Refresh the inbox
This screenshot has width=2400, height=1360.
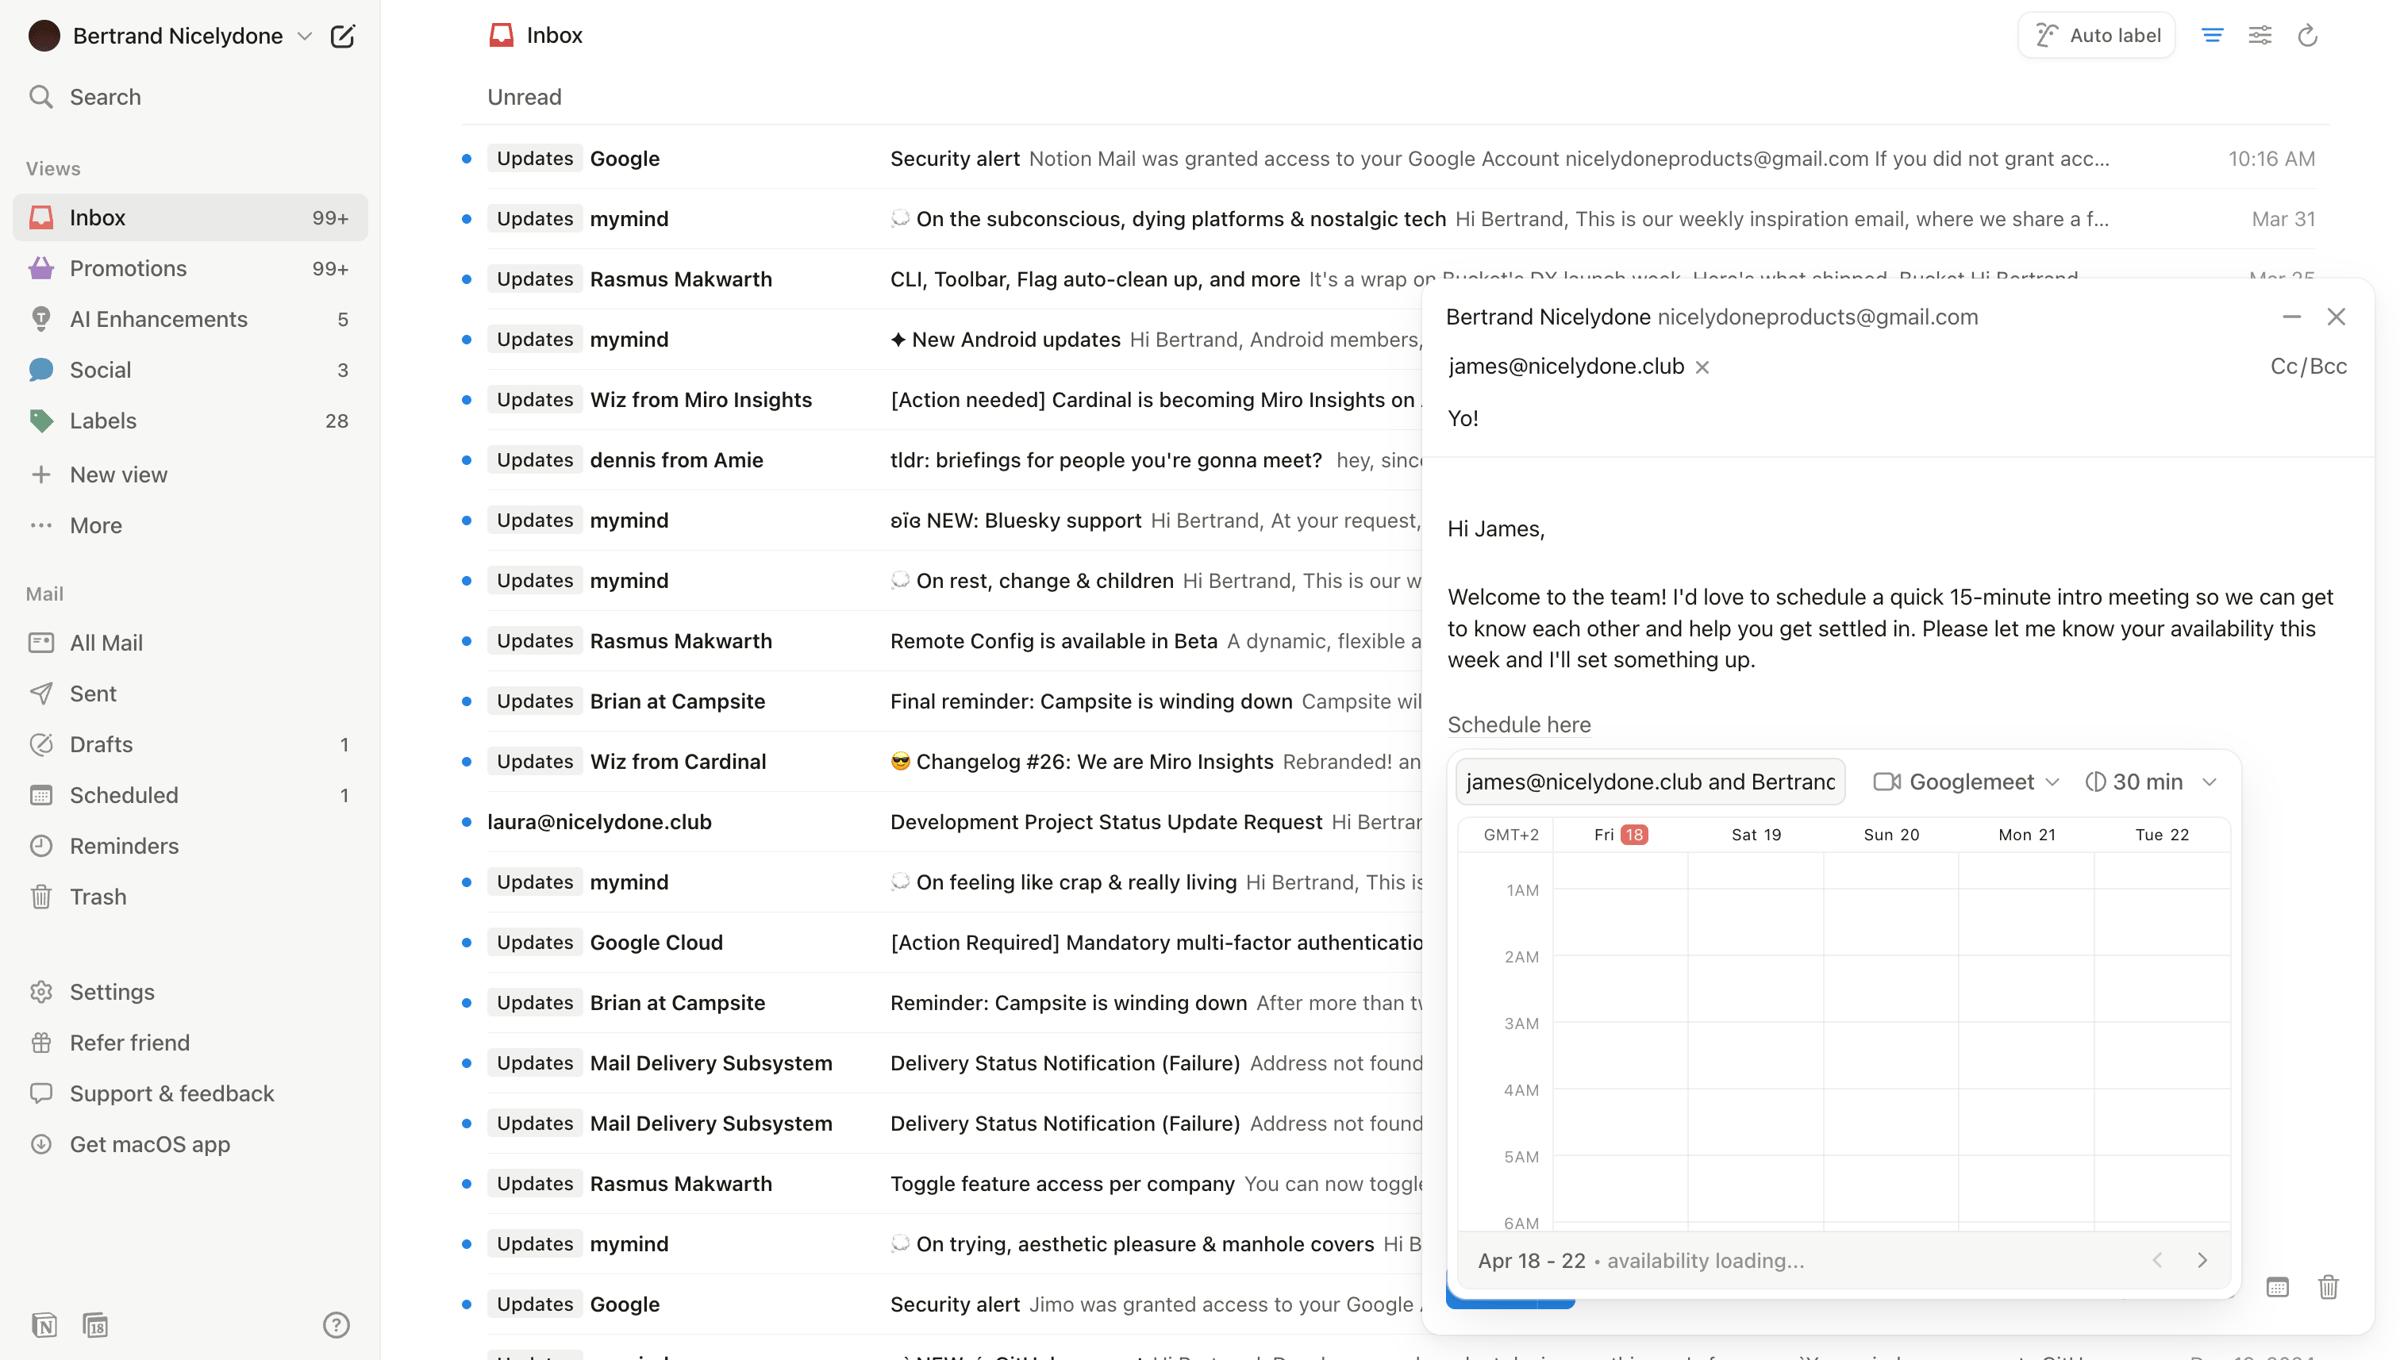pyautogui.click(x=2308, y=35)
